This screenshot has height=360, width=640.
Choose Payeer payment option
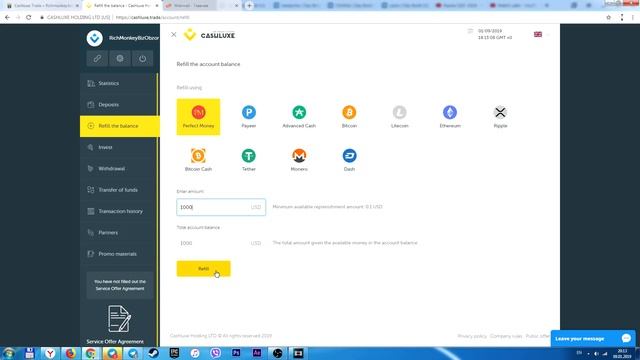(249, 117)
